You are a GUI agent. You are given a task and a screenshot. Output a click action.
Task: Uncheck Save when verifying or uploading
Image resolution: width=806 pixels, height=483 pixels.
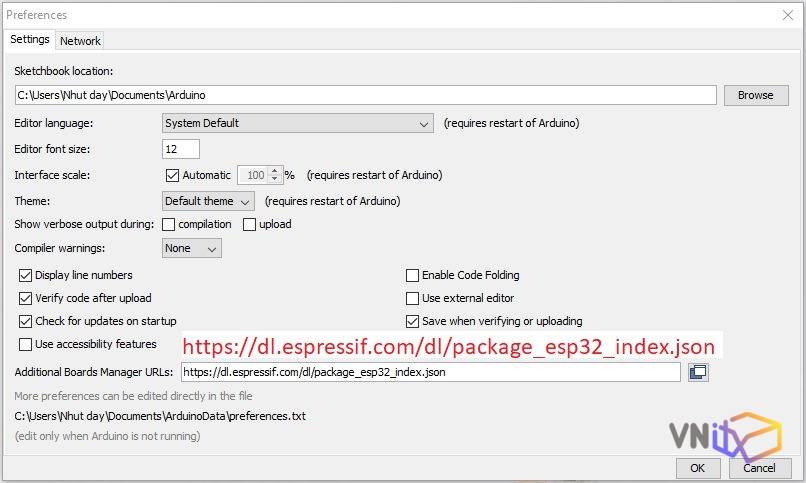click(412, 321)
